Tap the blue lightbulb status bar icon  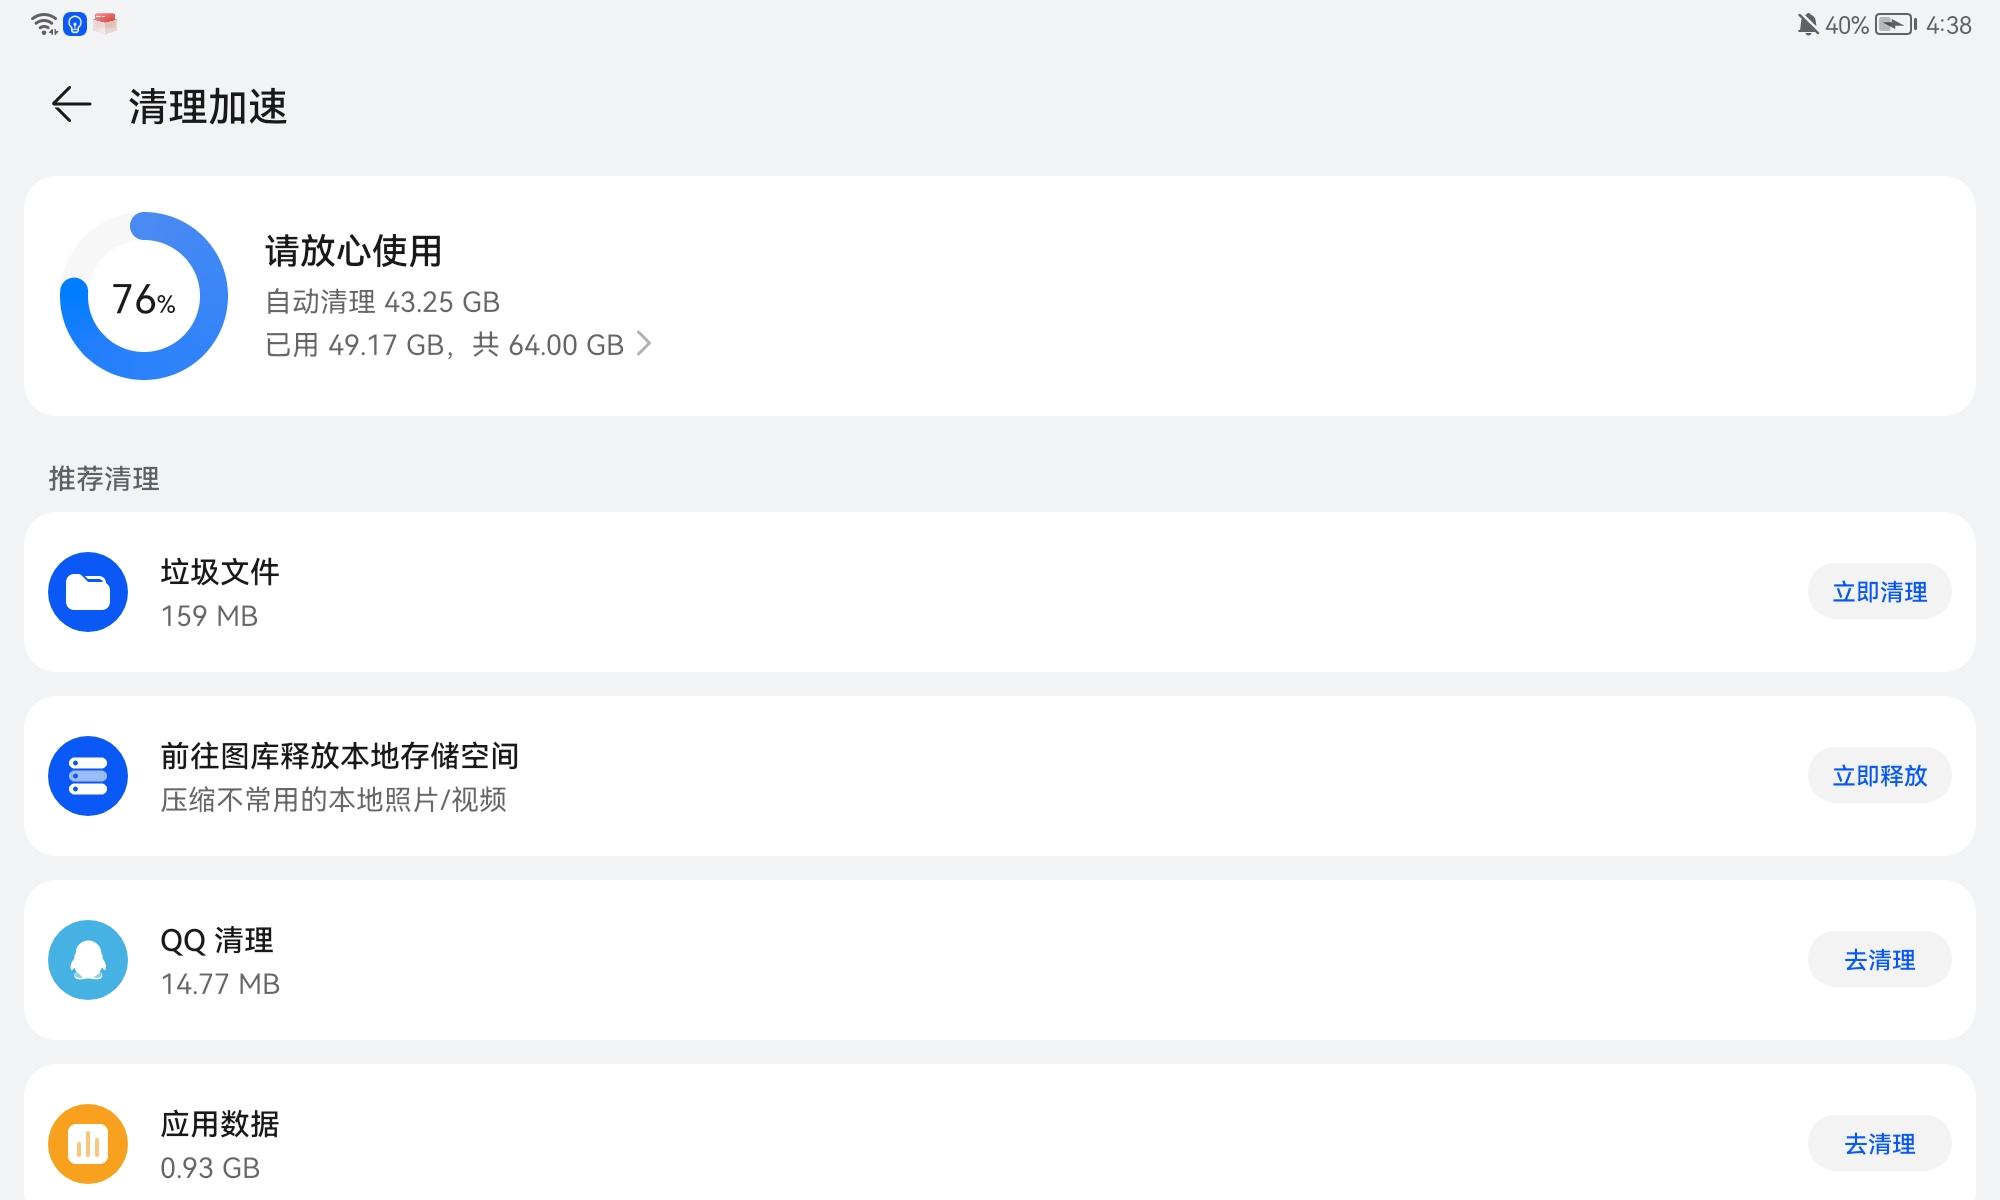(x=75, y=24)
